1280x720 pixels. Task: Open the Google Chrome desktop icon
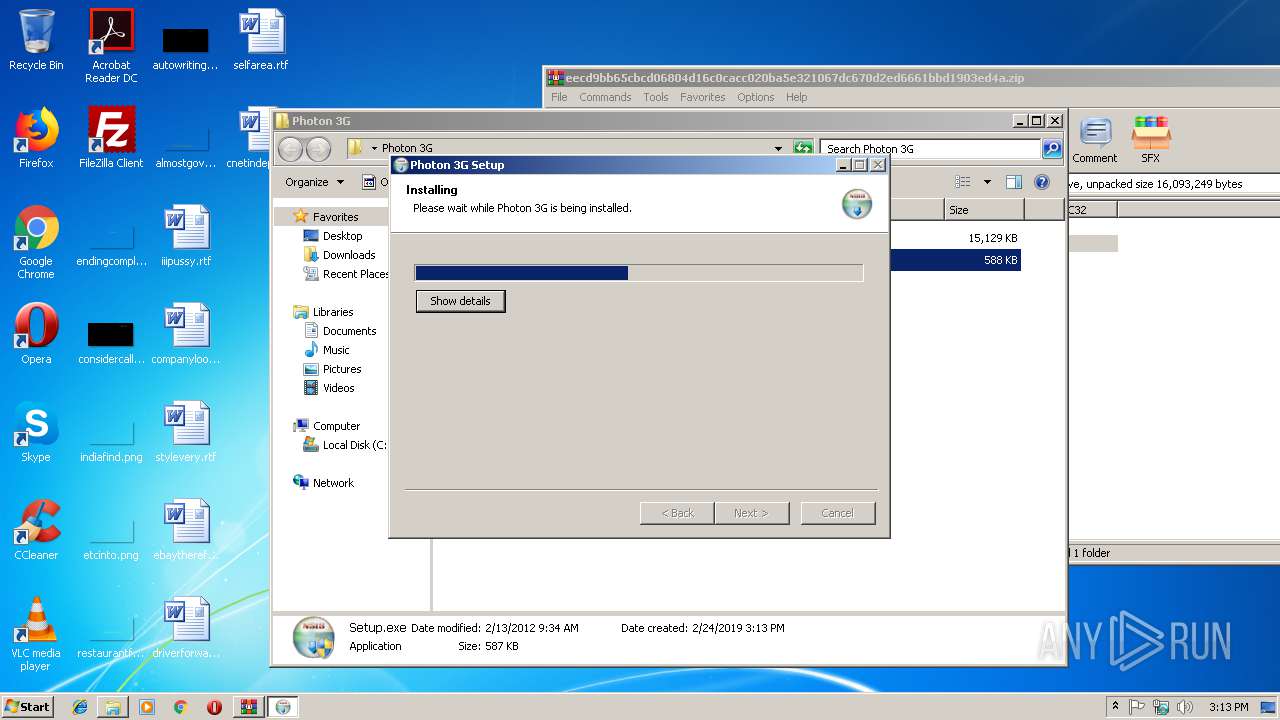tap(36, 242)
